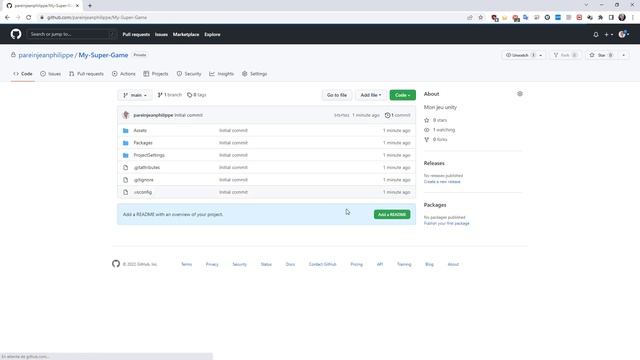Open the pareinjeanphilippe owner link
The image size is (640, 360).
[x=46, y=55]
